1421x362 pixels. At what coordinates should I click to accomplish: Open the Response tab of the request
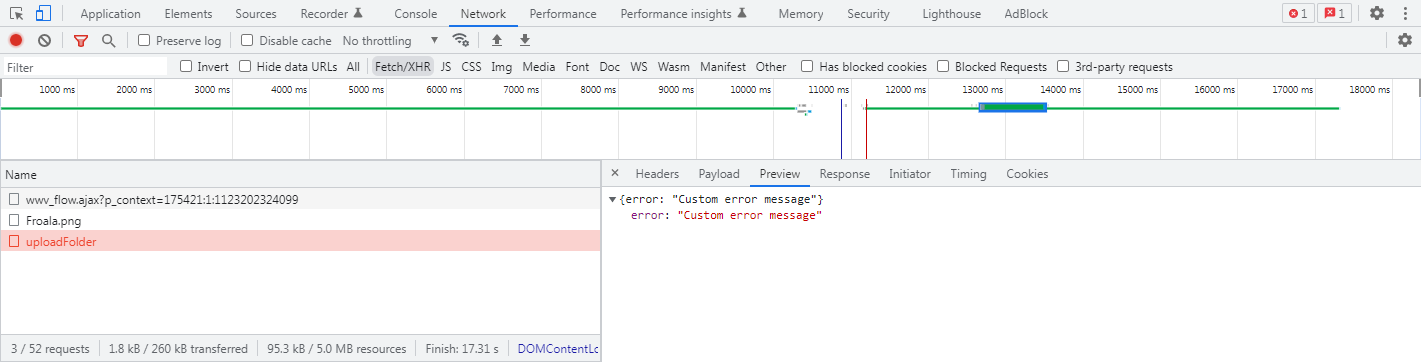tap(844, 174)
